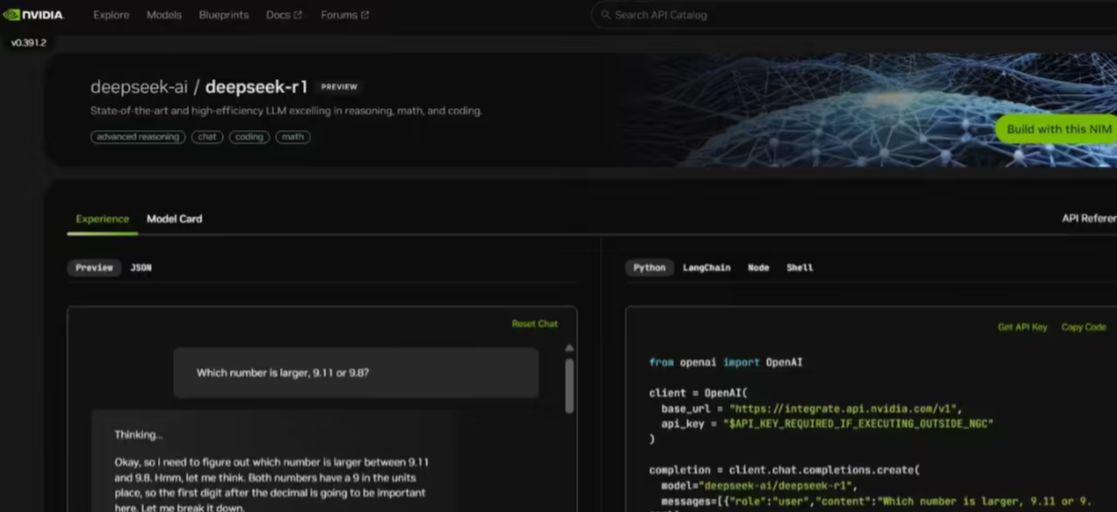Open the Models menu item
The image size is (1117, 512).
pyautogui.click(x=164, y=15)
